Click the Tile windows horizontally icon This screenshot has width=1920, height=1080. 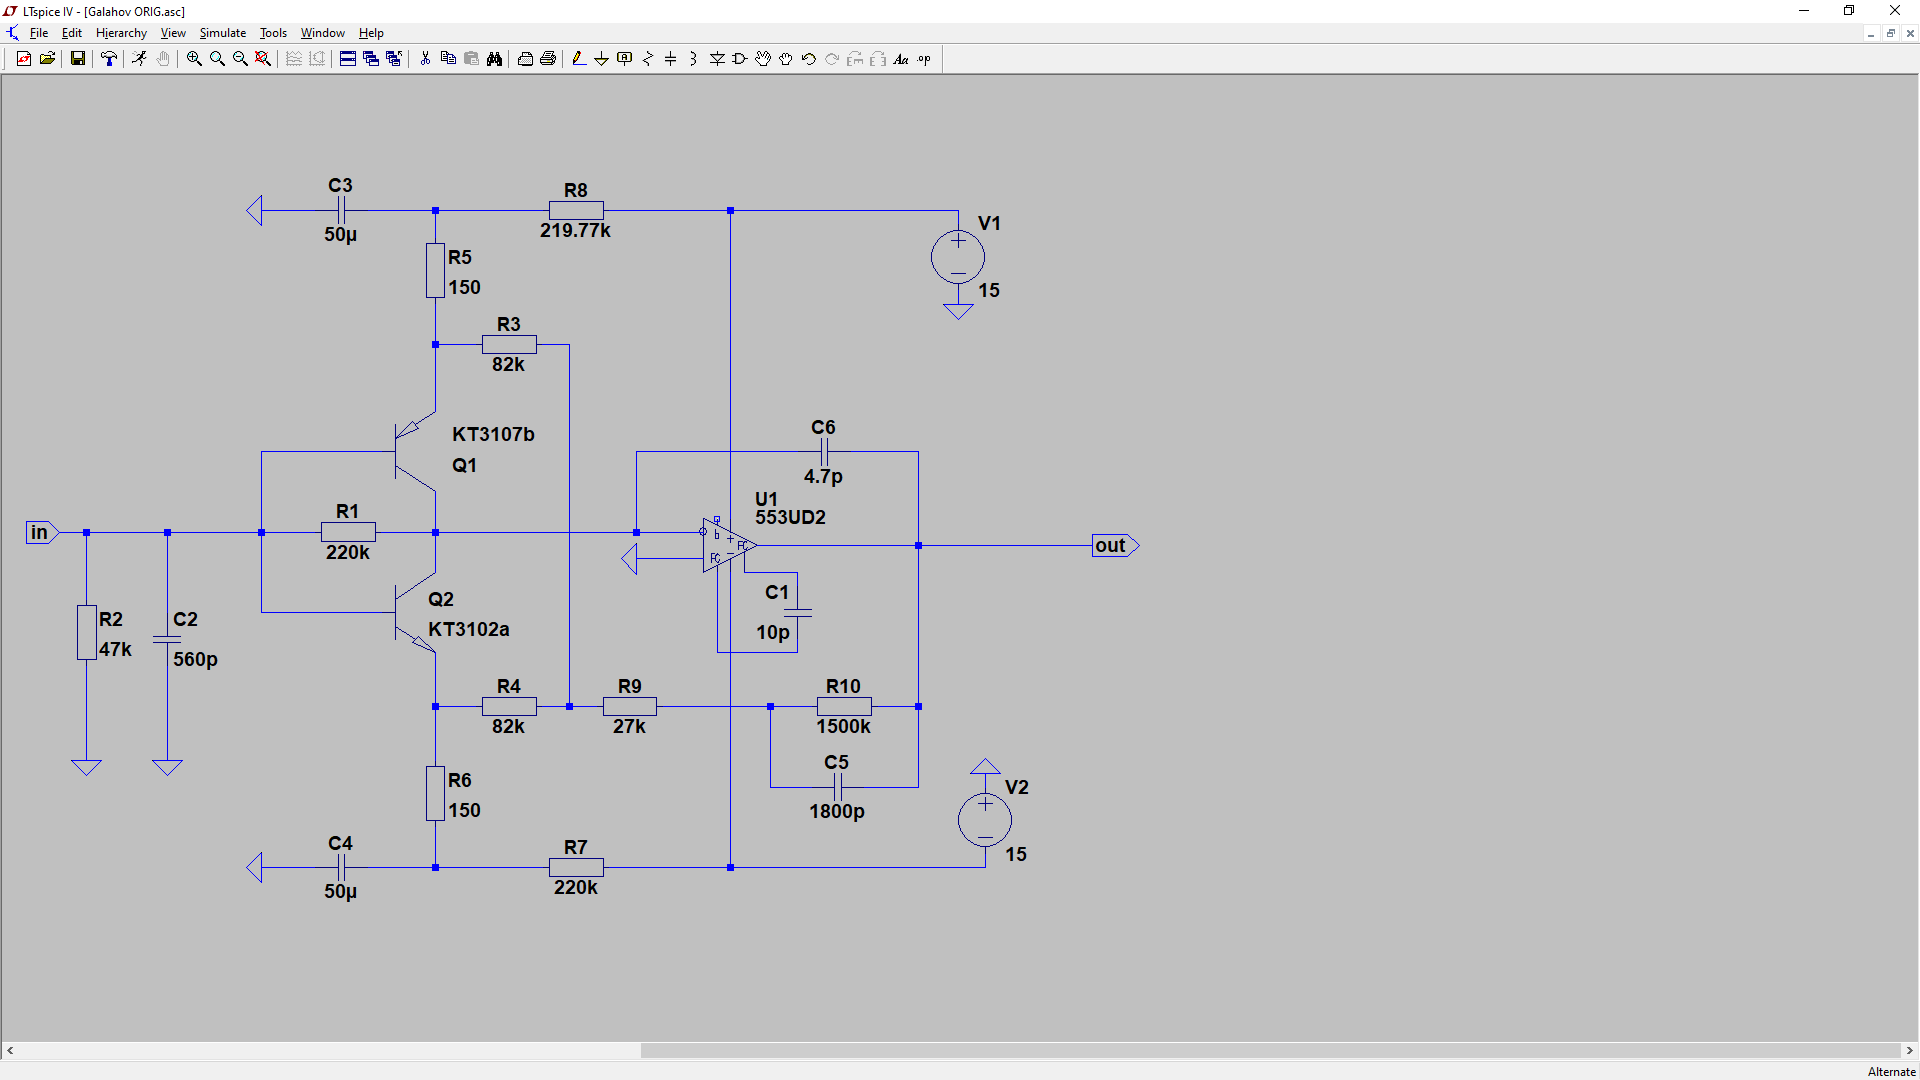coord(347,59)
